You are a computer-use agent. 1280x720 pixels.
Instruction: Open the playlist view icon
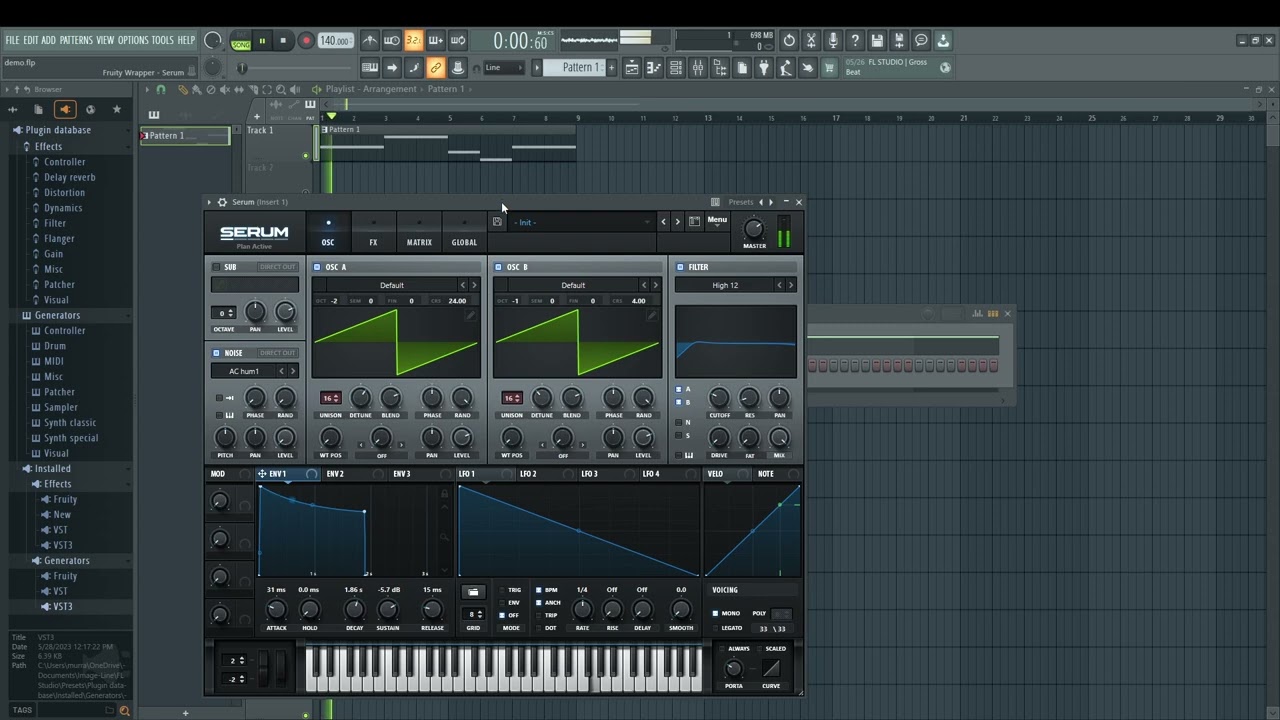[632, 68]
